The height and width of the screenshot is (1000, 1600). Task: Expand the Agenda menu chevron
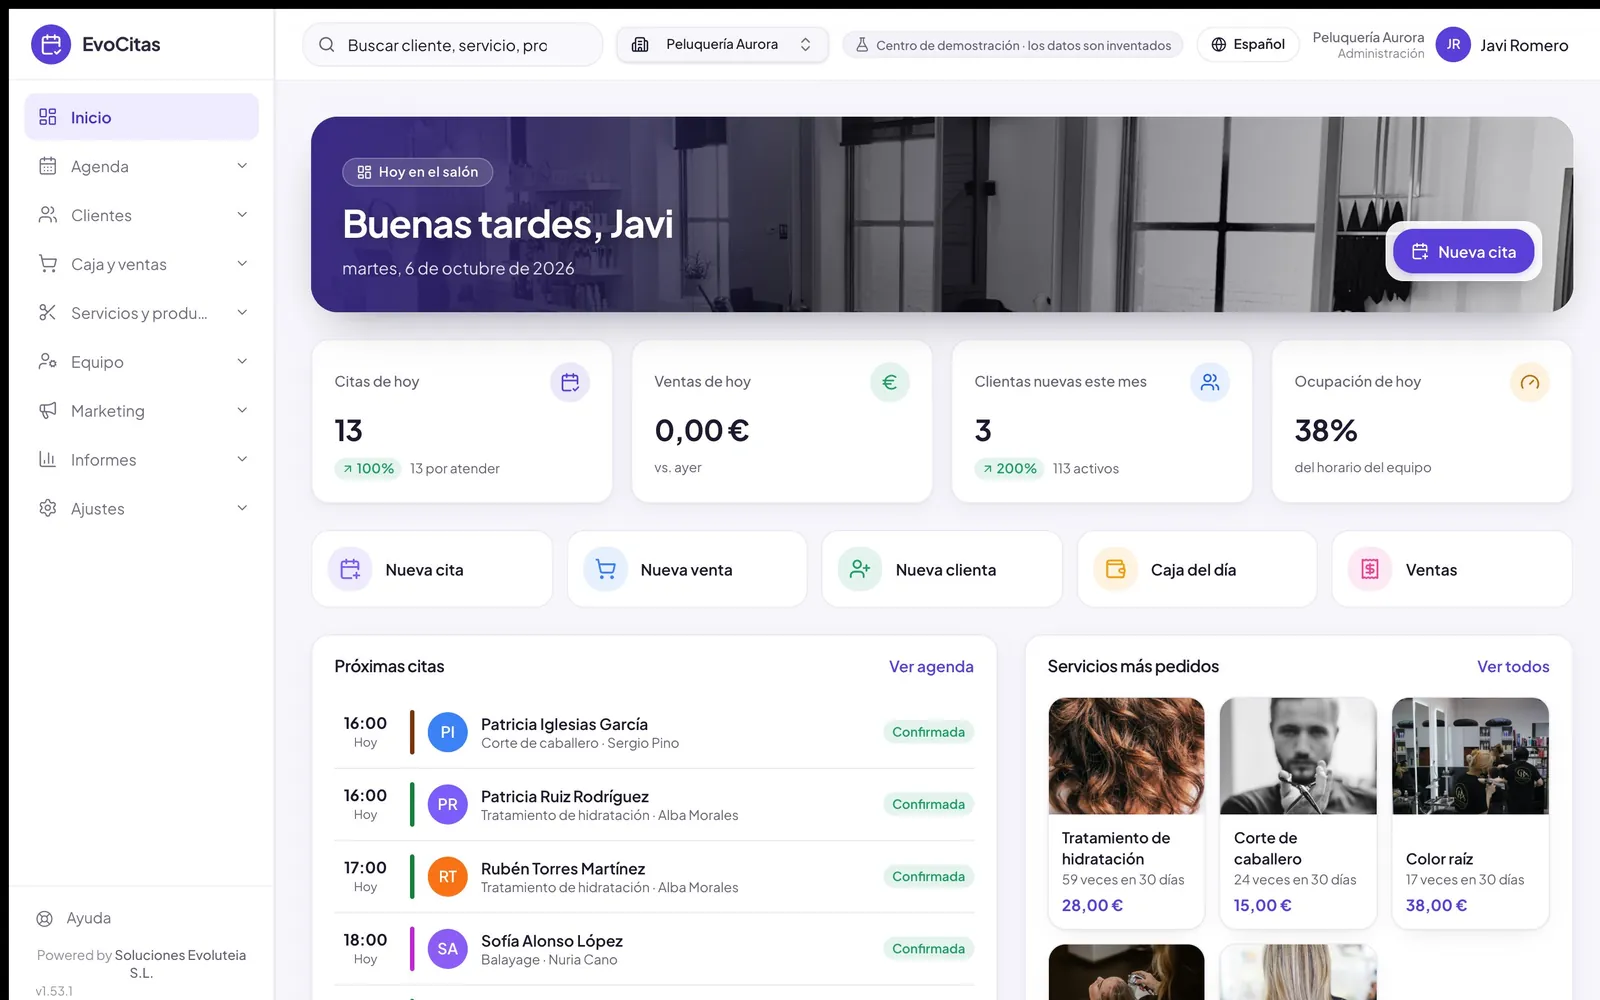pos(242,166)
